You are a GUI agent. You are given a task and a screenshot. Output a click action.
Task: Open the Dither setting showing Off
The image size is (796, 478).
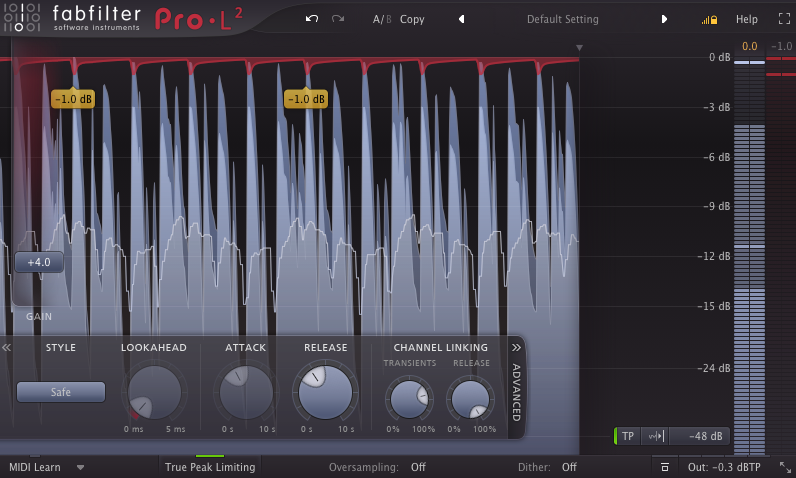click(x=568, y=467)
